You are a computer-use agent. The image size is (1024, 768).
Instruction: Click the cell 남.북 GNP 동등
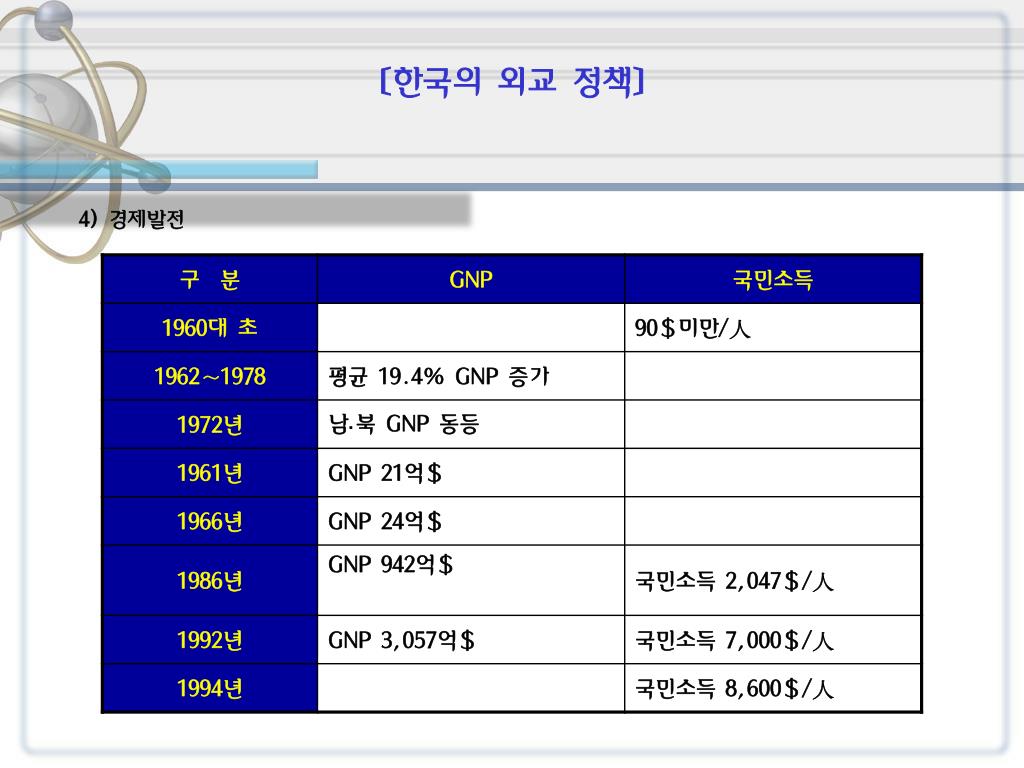[471, 424]
